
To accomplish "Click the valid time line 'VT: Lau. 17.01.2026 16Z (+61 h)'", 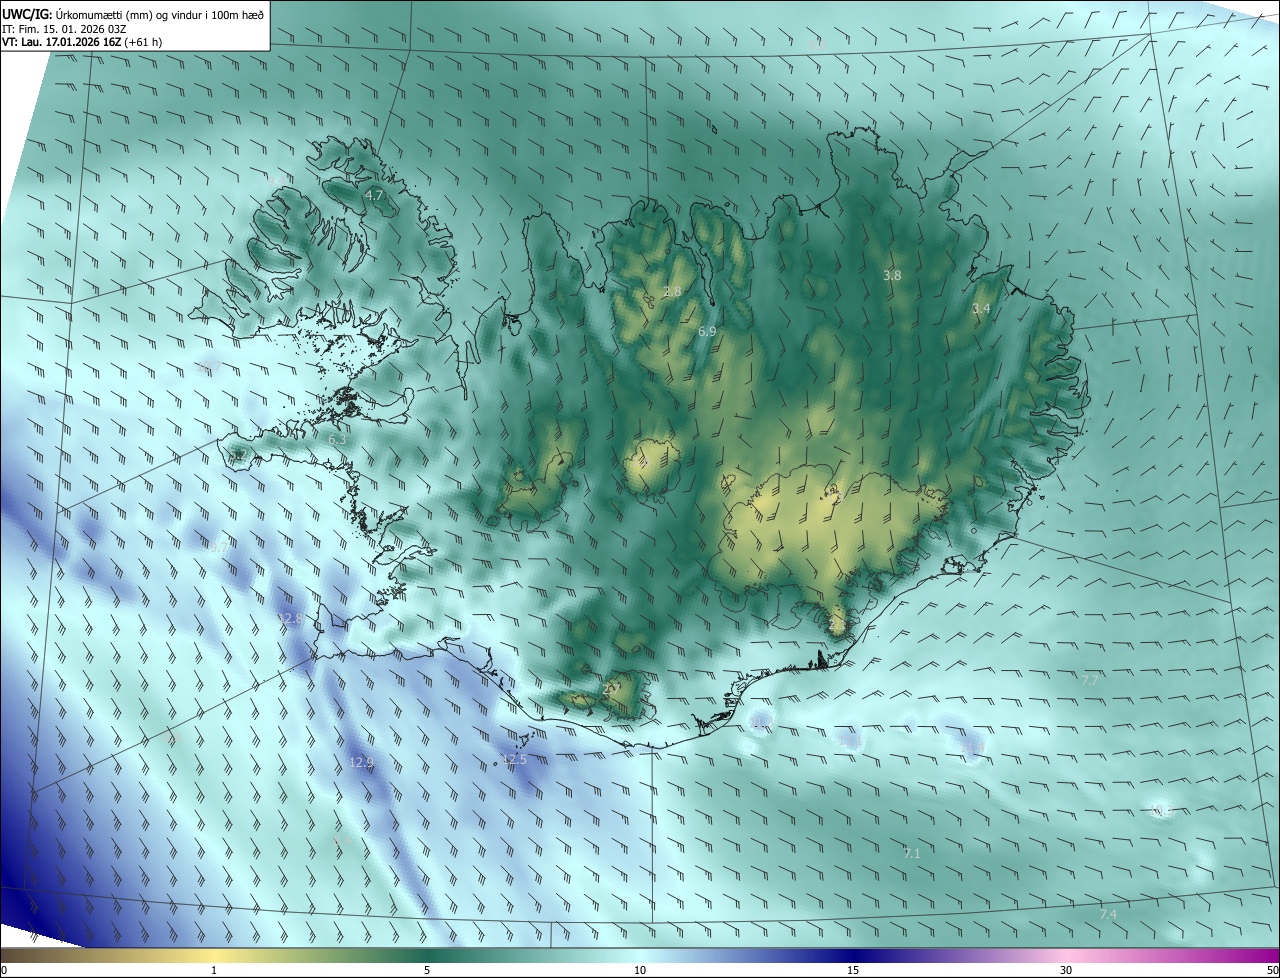I will pyautogui.click(x=82, y=42).
